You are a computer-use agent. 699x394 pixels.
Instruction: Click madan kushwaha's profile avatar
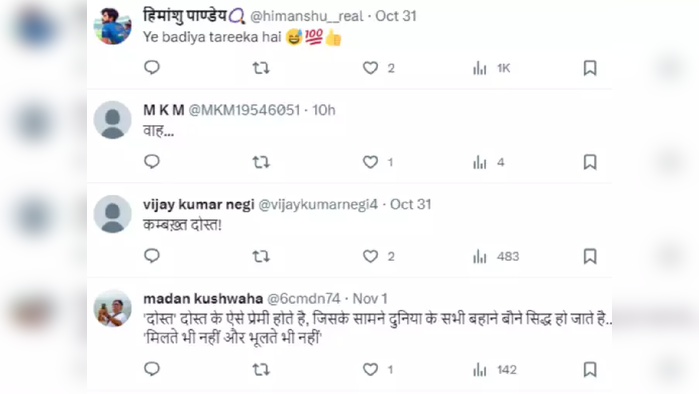[112, 308]
